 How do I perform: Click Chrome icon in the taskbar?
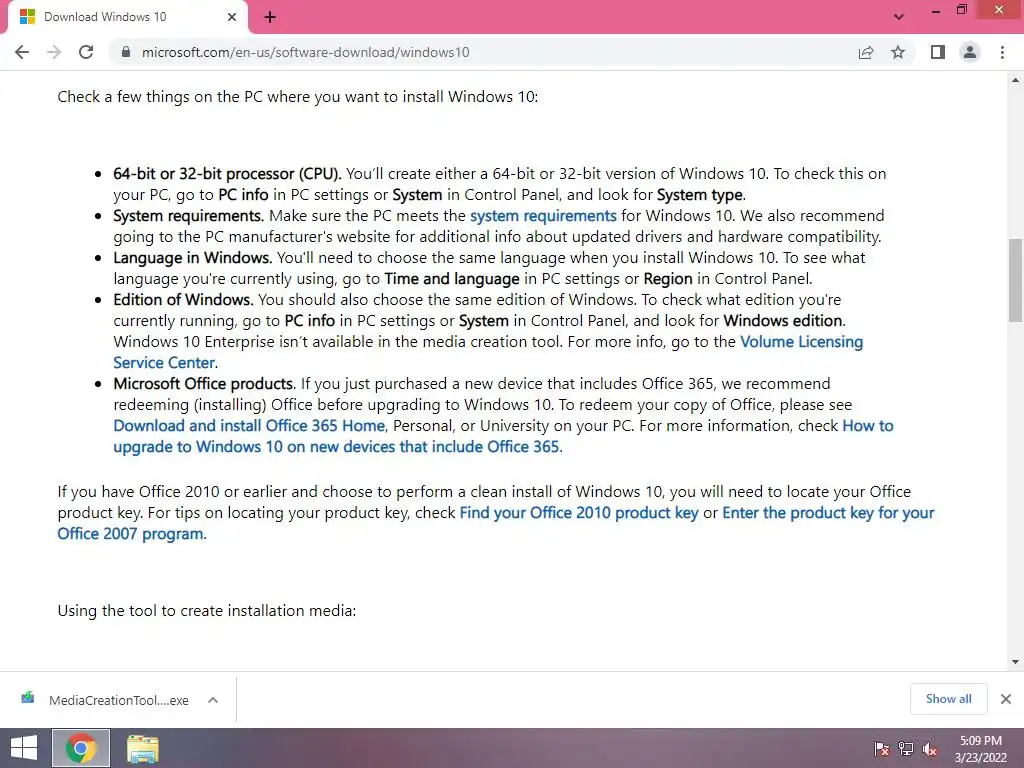[81, 748]
